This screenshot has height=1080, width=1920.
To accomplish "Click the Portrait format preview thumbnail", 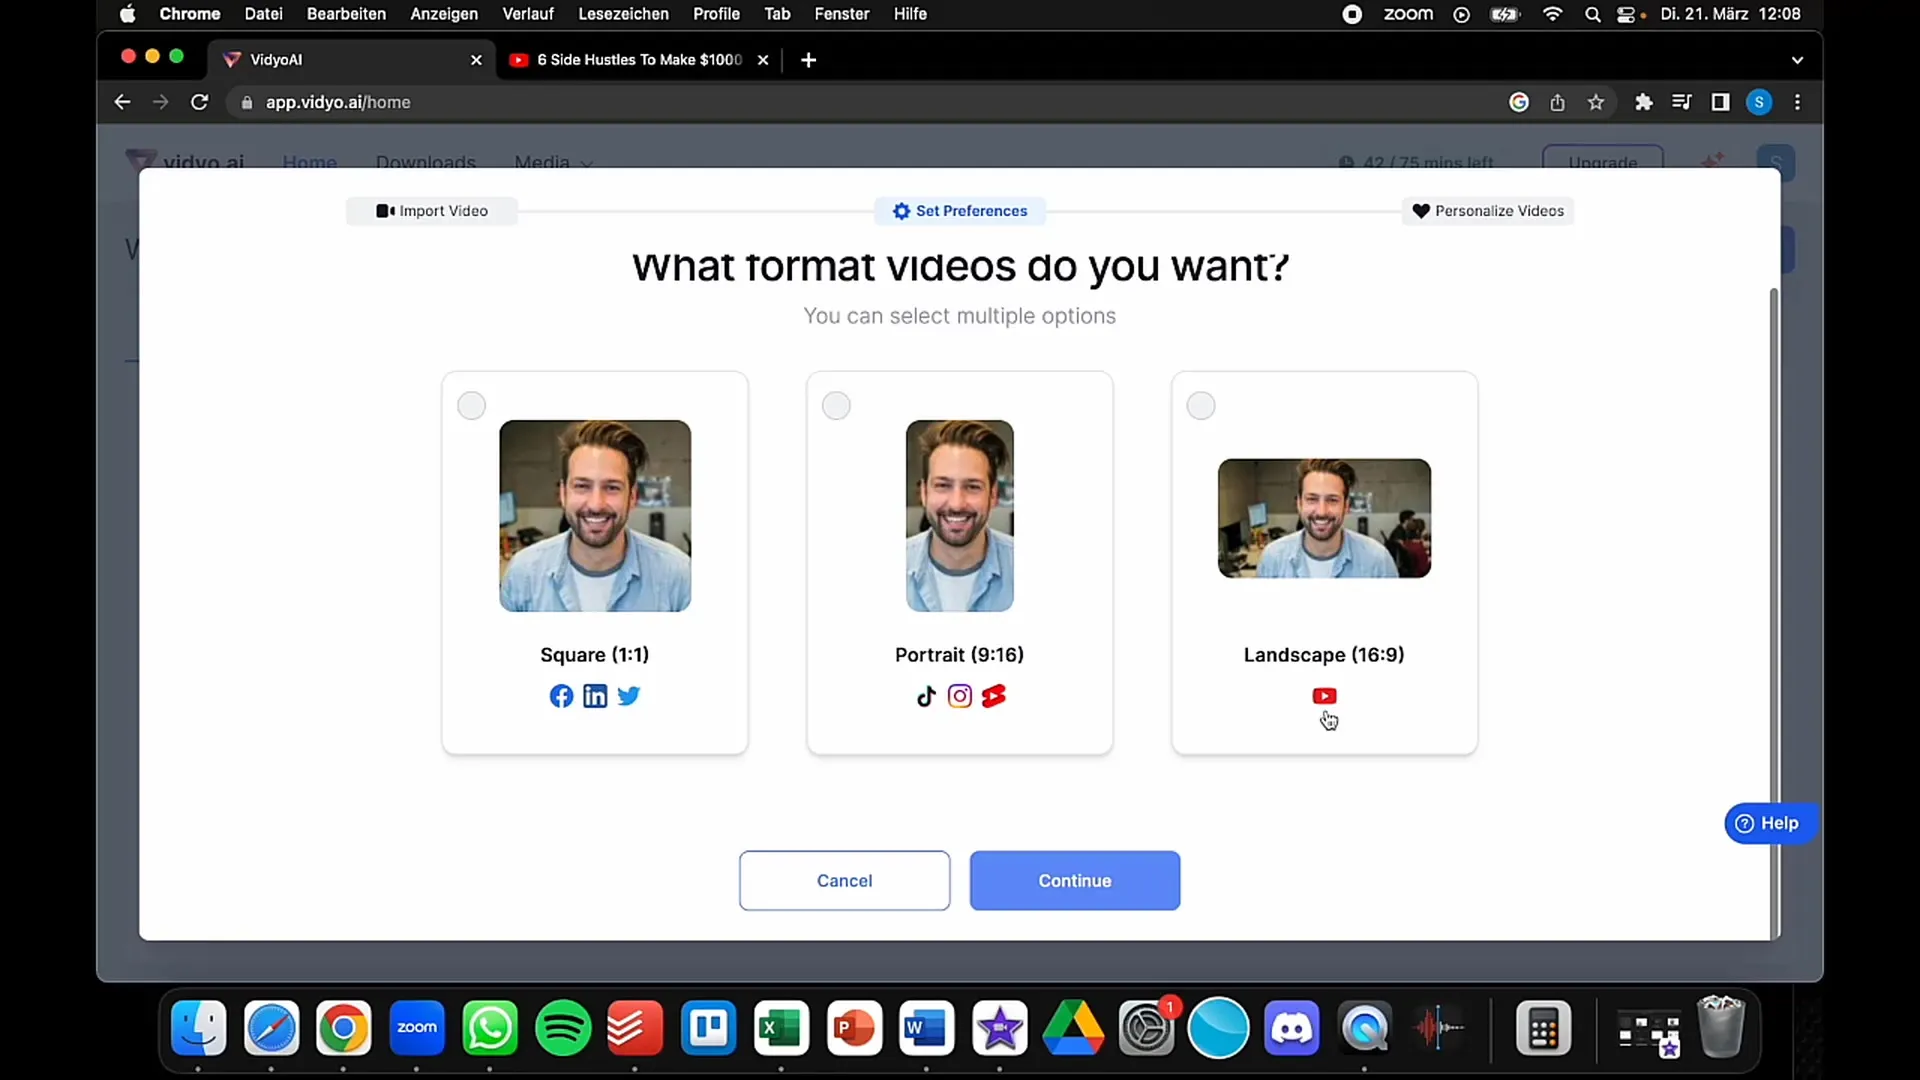I will 960,516.
